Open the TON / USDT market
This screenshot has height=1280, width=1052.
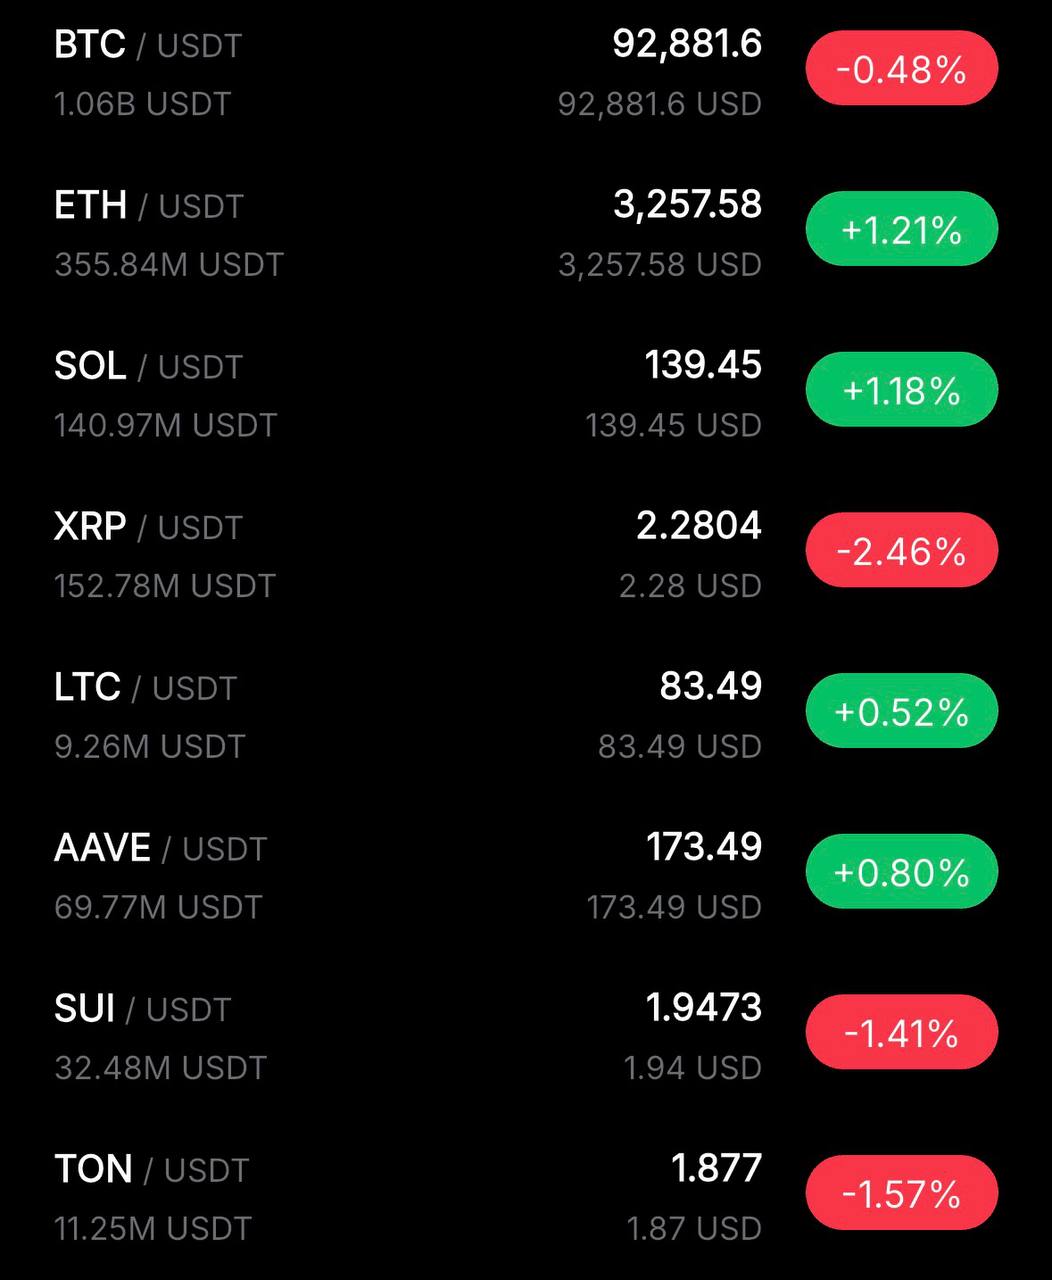pos(151,1170)
